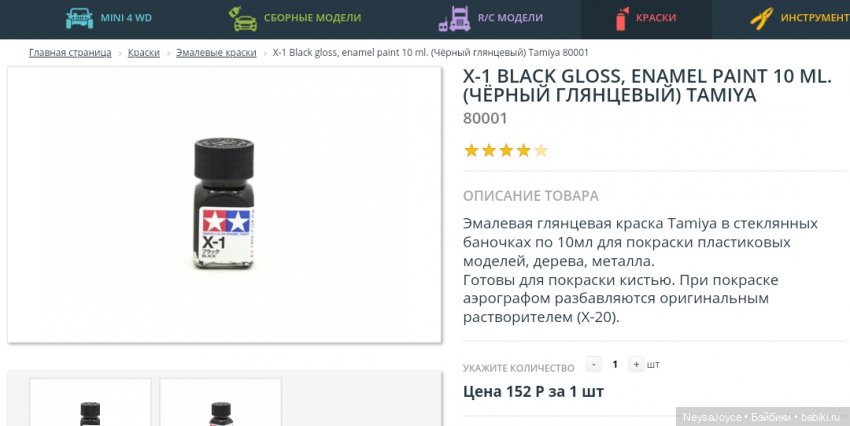Rate the product with the fifth star
The image size is (850, 426).
pyautogui.click(x=540, y=151)
